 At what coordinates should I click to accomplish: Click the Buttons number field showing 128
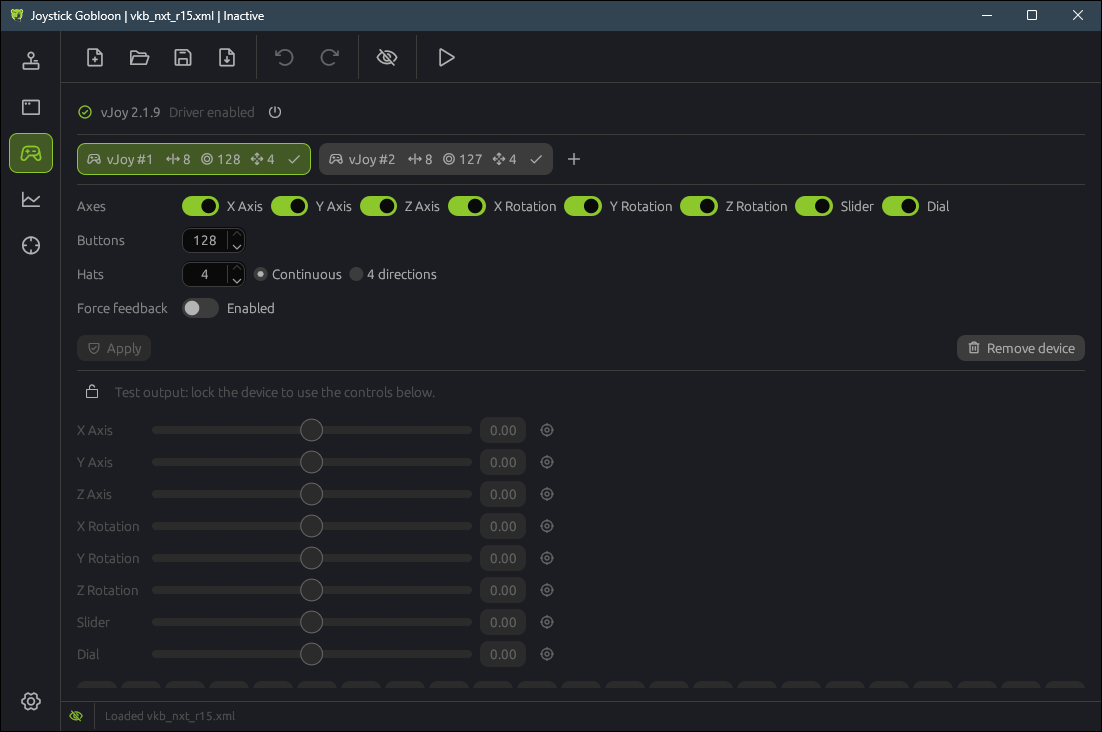[x=205, y=240]
